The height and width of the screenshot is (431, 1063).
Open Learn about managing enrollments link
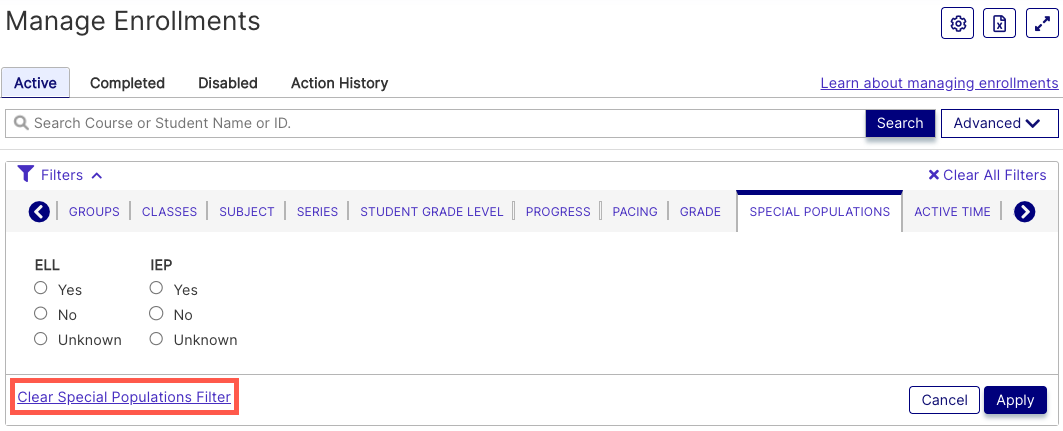pos(939,83)
